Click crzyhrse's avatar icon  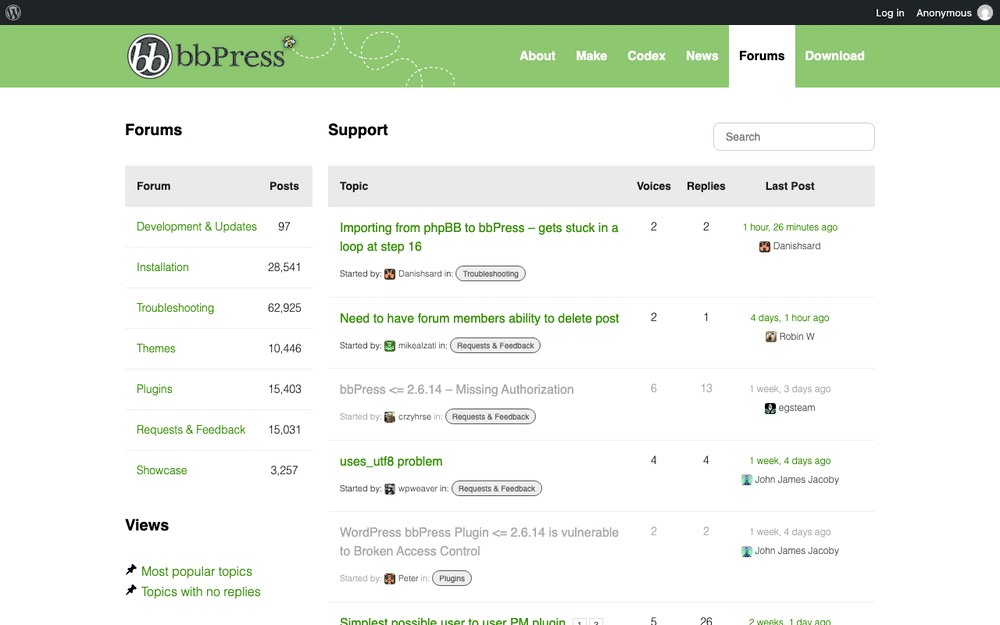(x=390, y=417)
